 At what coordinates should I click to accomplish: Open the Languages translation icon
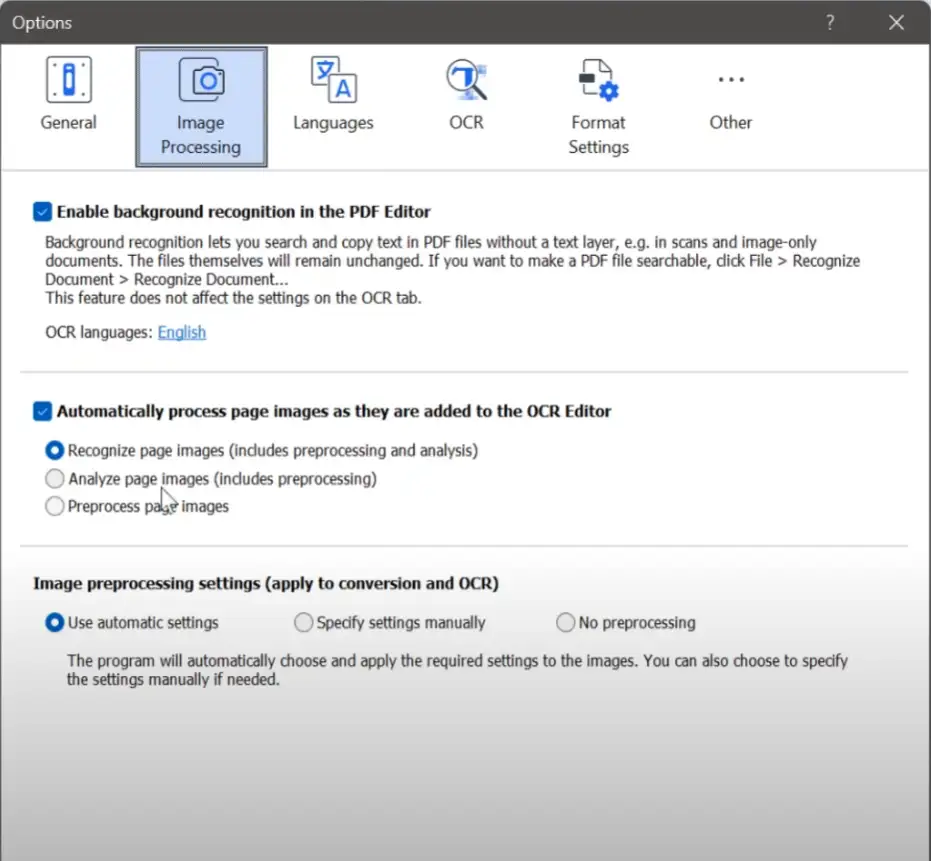point(333,81)
